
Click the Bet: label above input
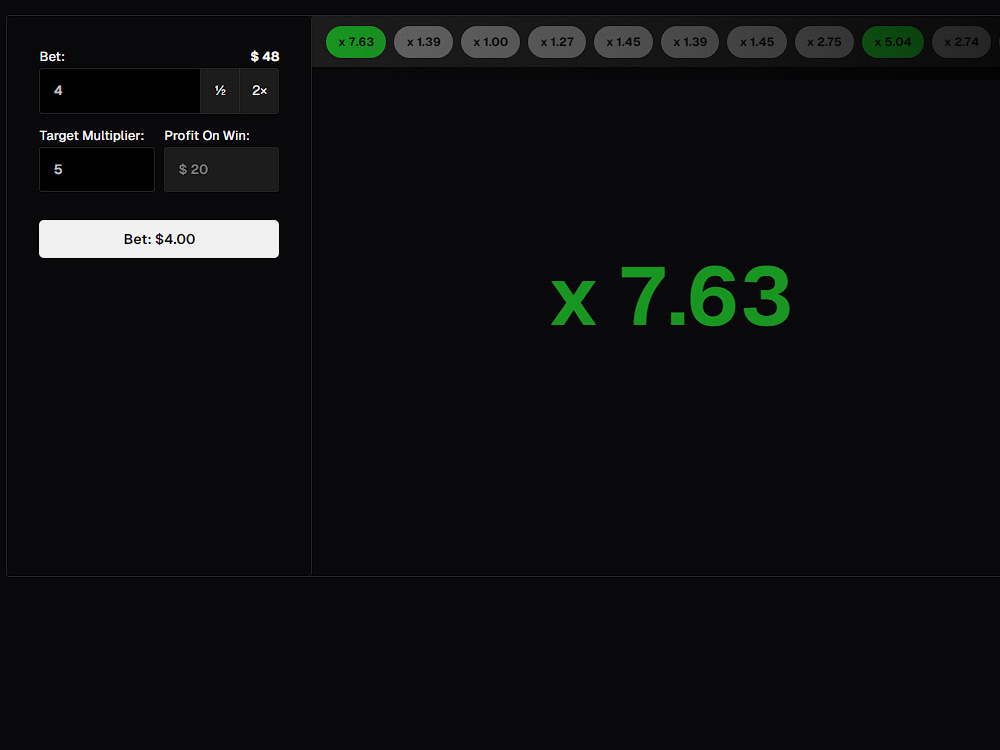[52, 56]
